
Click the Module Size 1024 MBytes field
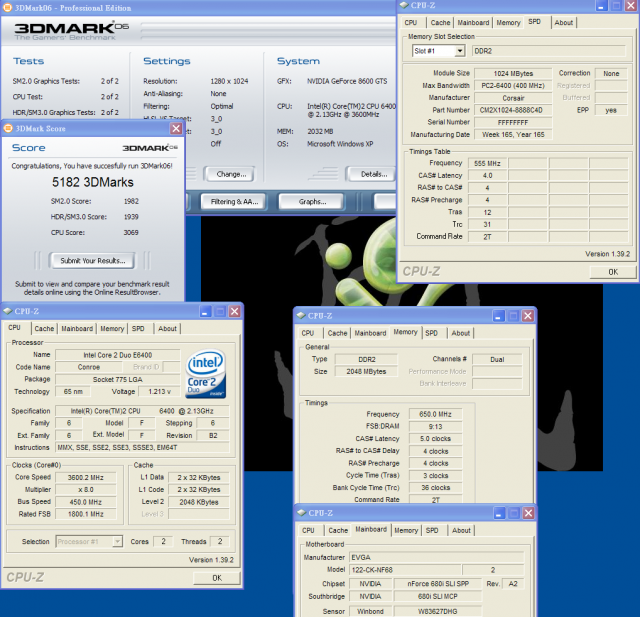tap(513, 73)
